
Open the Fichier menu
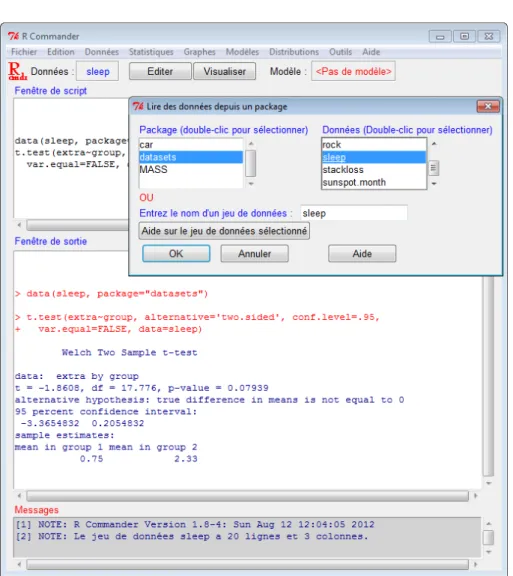(24, 52)
